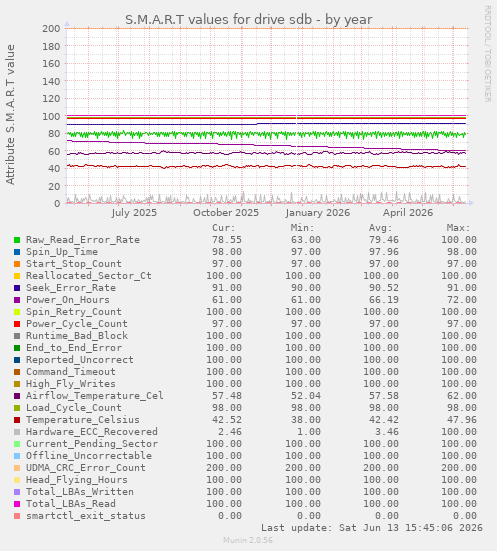This screenshot has height=551, width=497.
Task: Click the dark blue Seek_Error_Rate swatch
Action: click(17, 288)
